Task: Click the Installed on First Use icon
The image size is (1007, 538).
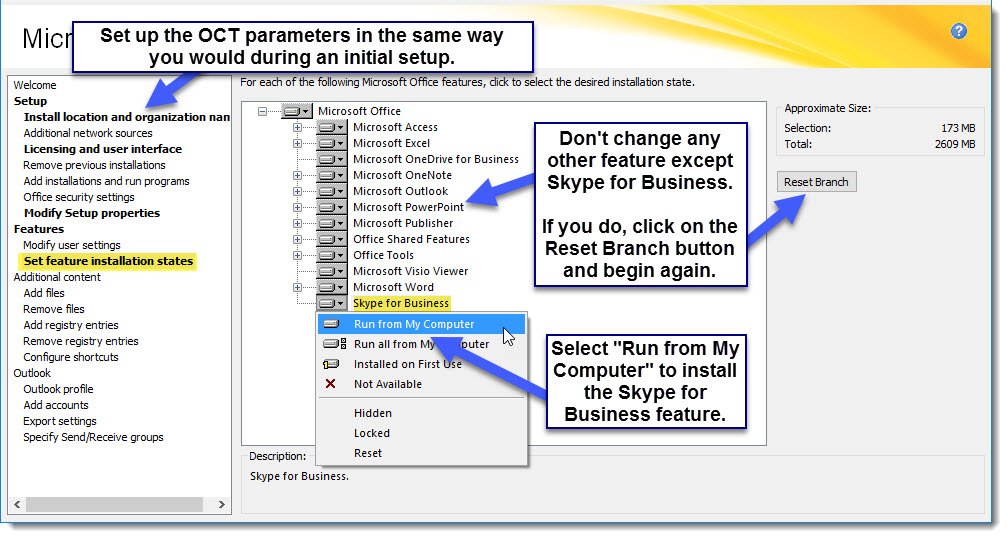Action: coord(331,364)
